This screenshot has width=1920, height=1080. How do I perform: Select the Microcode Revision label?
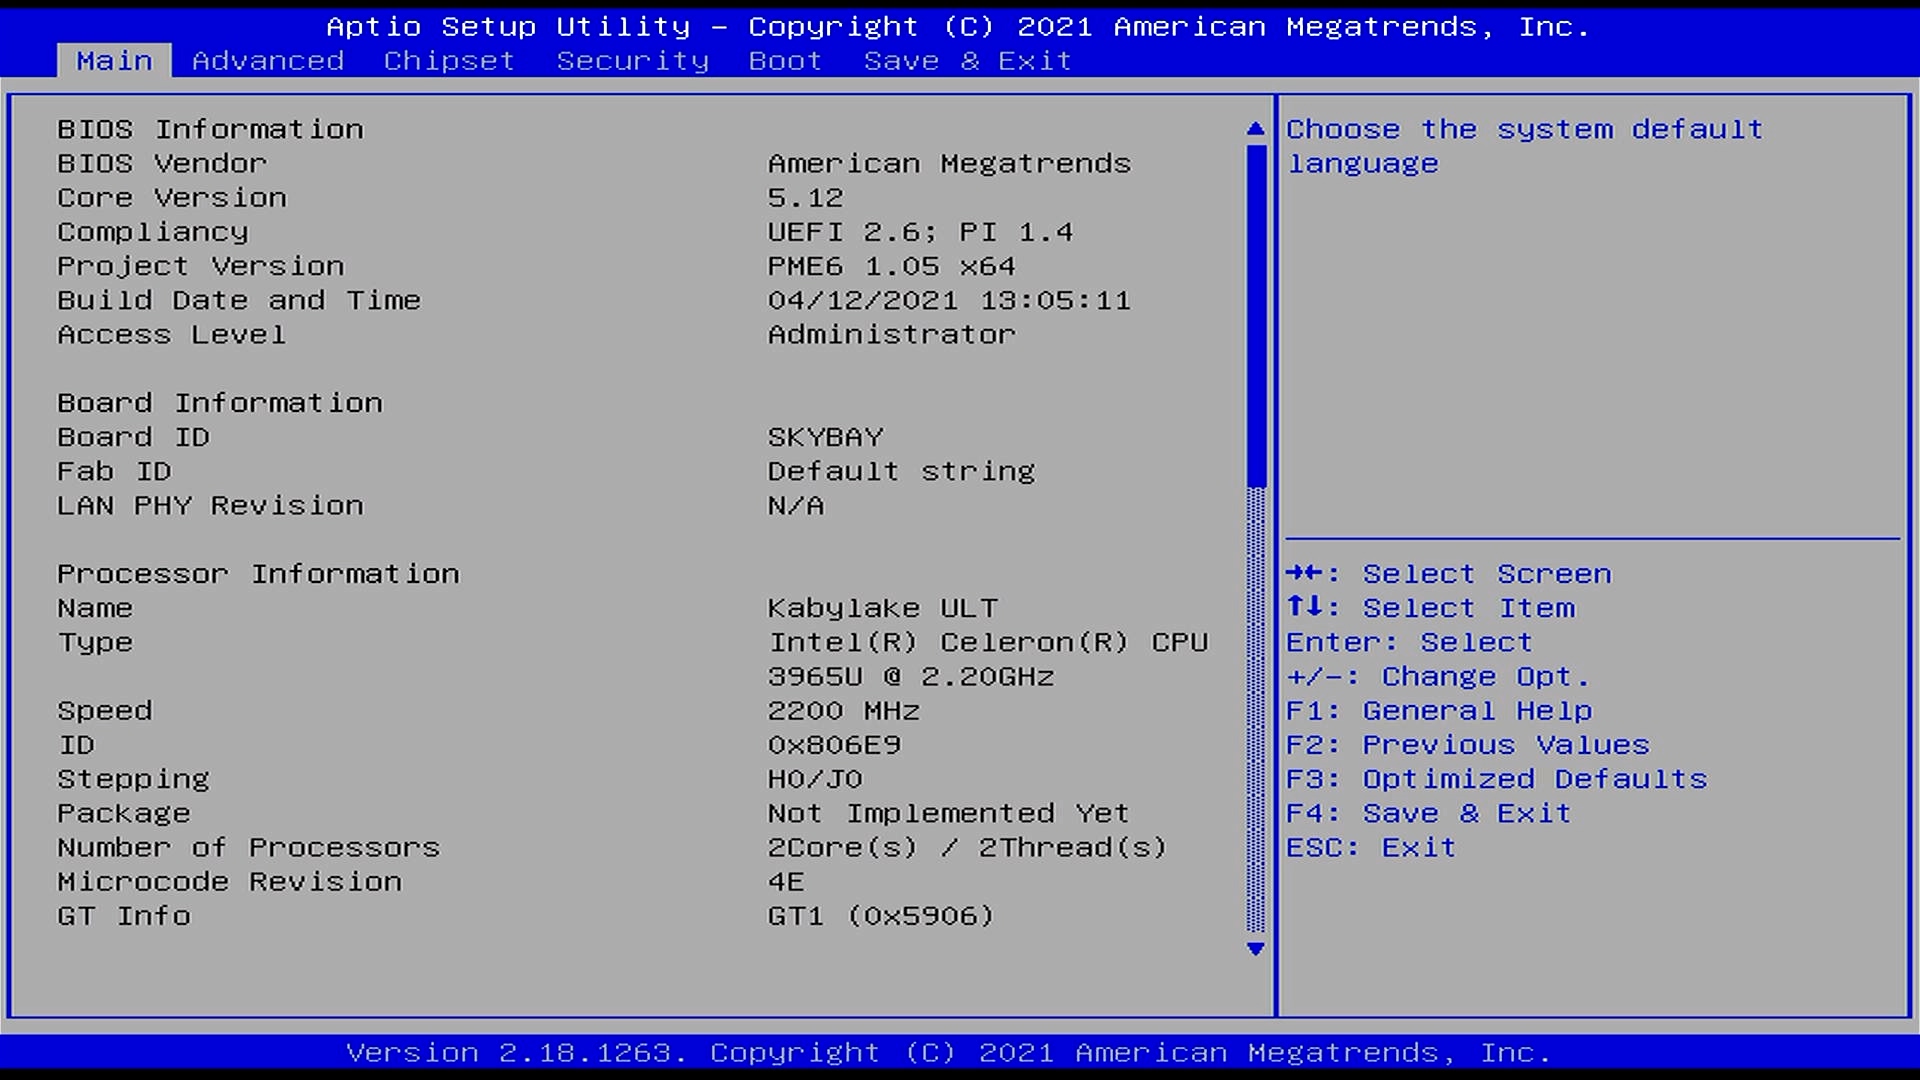[x=229, y=882]
